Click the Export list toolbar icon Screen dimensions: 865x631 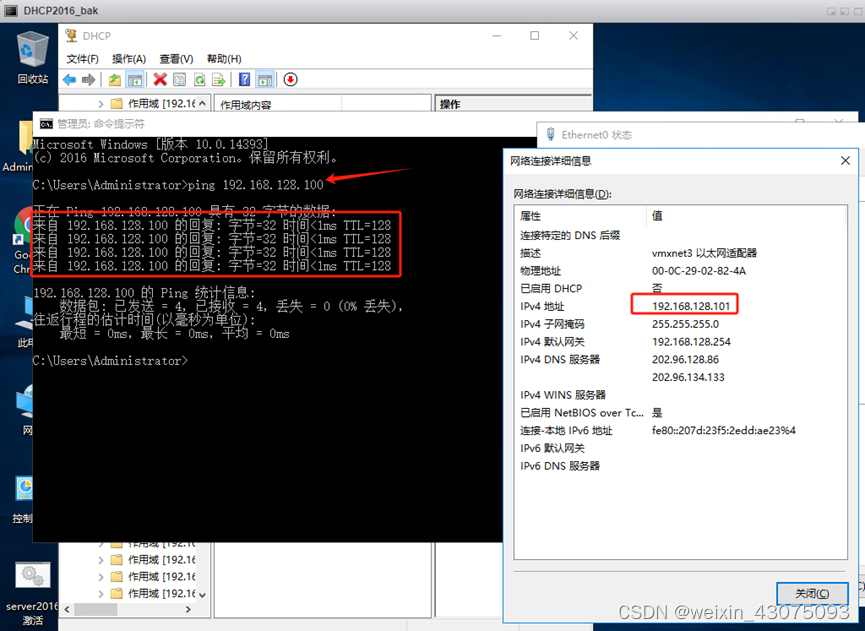tap(219, 80)
